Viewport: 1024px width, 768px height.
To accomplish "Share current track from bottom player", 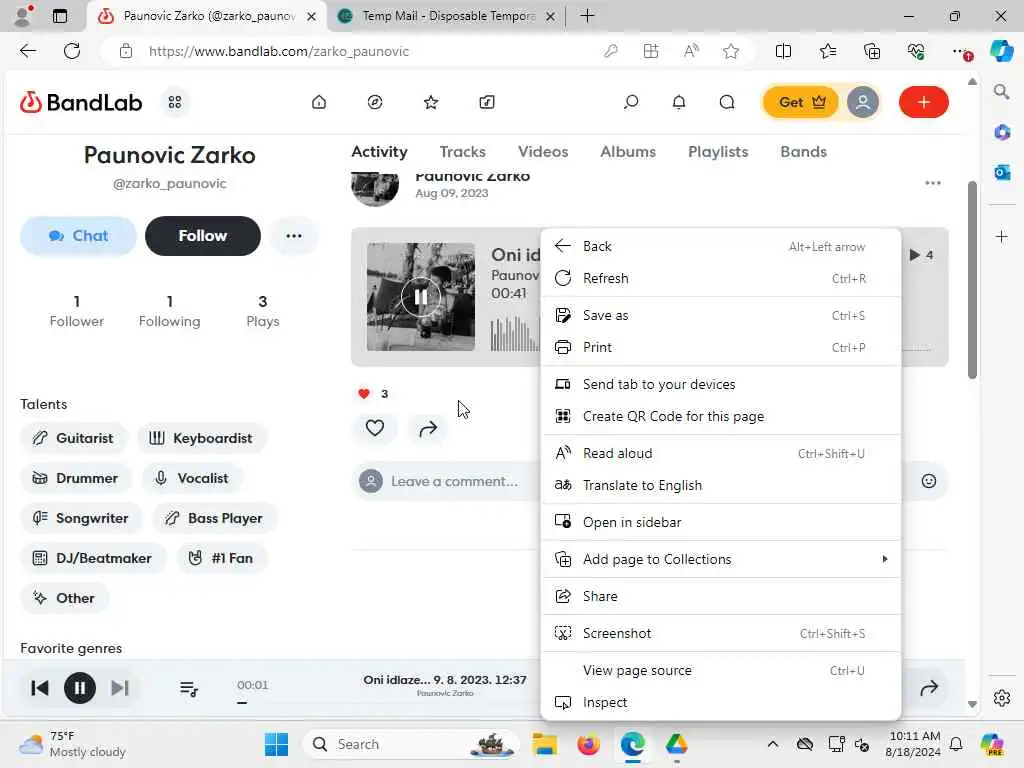I will [929, 688].
